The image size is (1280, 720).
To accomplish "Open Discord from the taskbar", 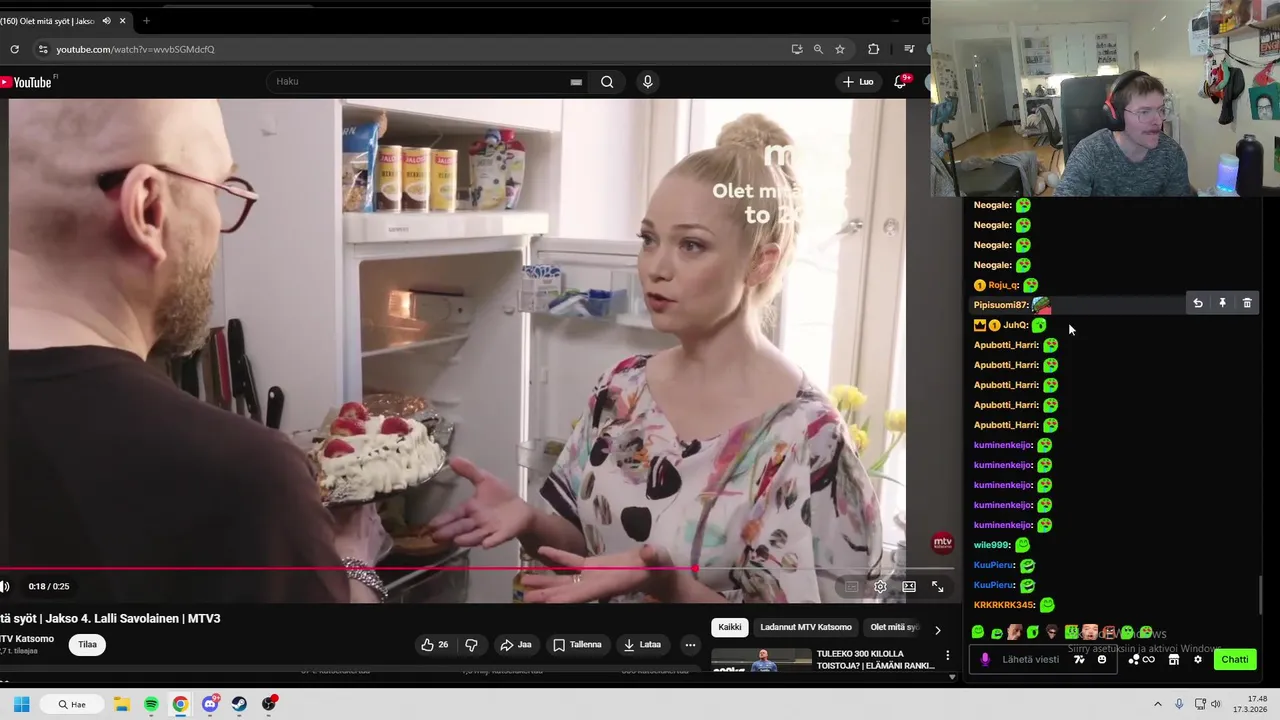I will (210, 704).
